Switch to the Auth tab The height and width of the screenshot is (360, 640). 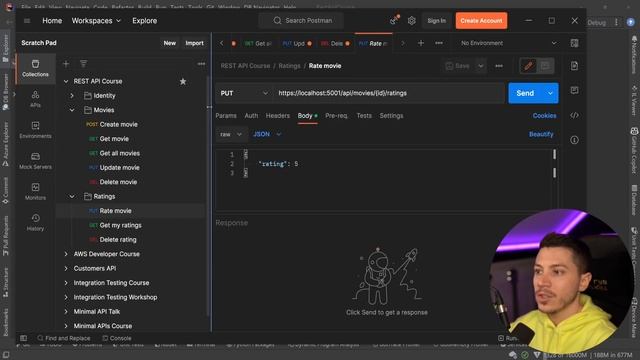tap(251, 116)
